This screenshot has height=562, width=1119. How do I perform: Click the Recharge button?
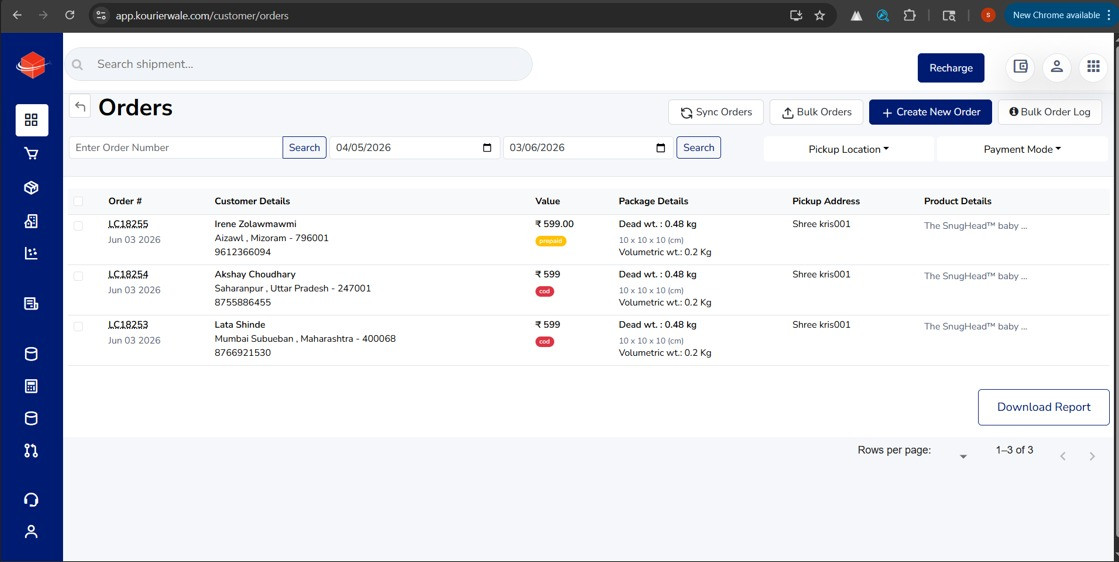click(951, 68)
